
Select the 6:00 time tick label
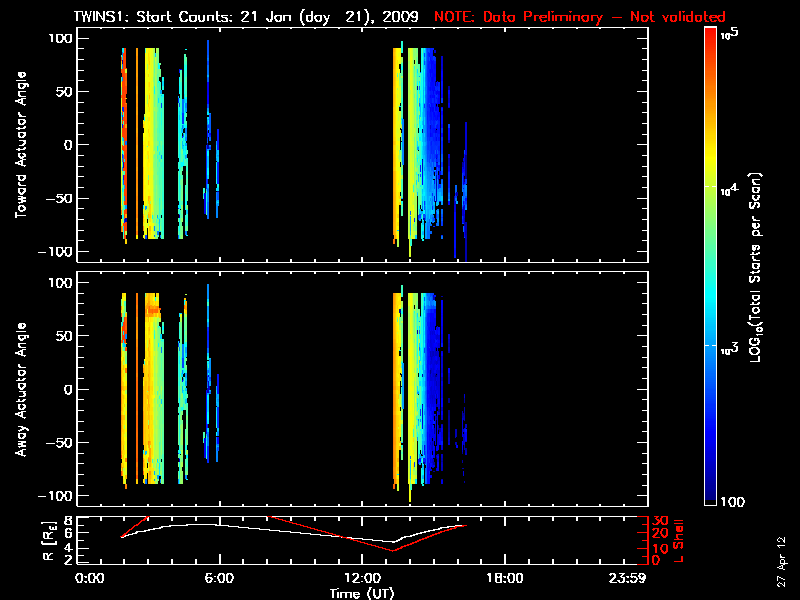click(x=219, y=578)
